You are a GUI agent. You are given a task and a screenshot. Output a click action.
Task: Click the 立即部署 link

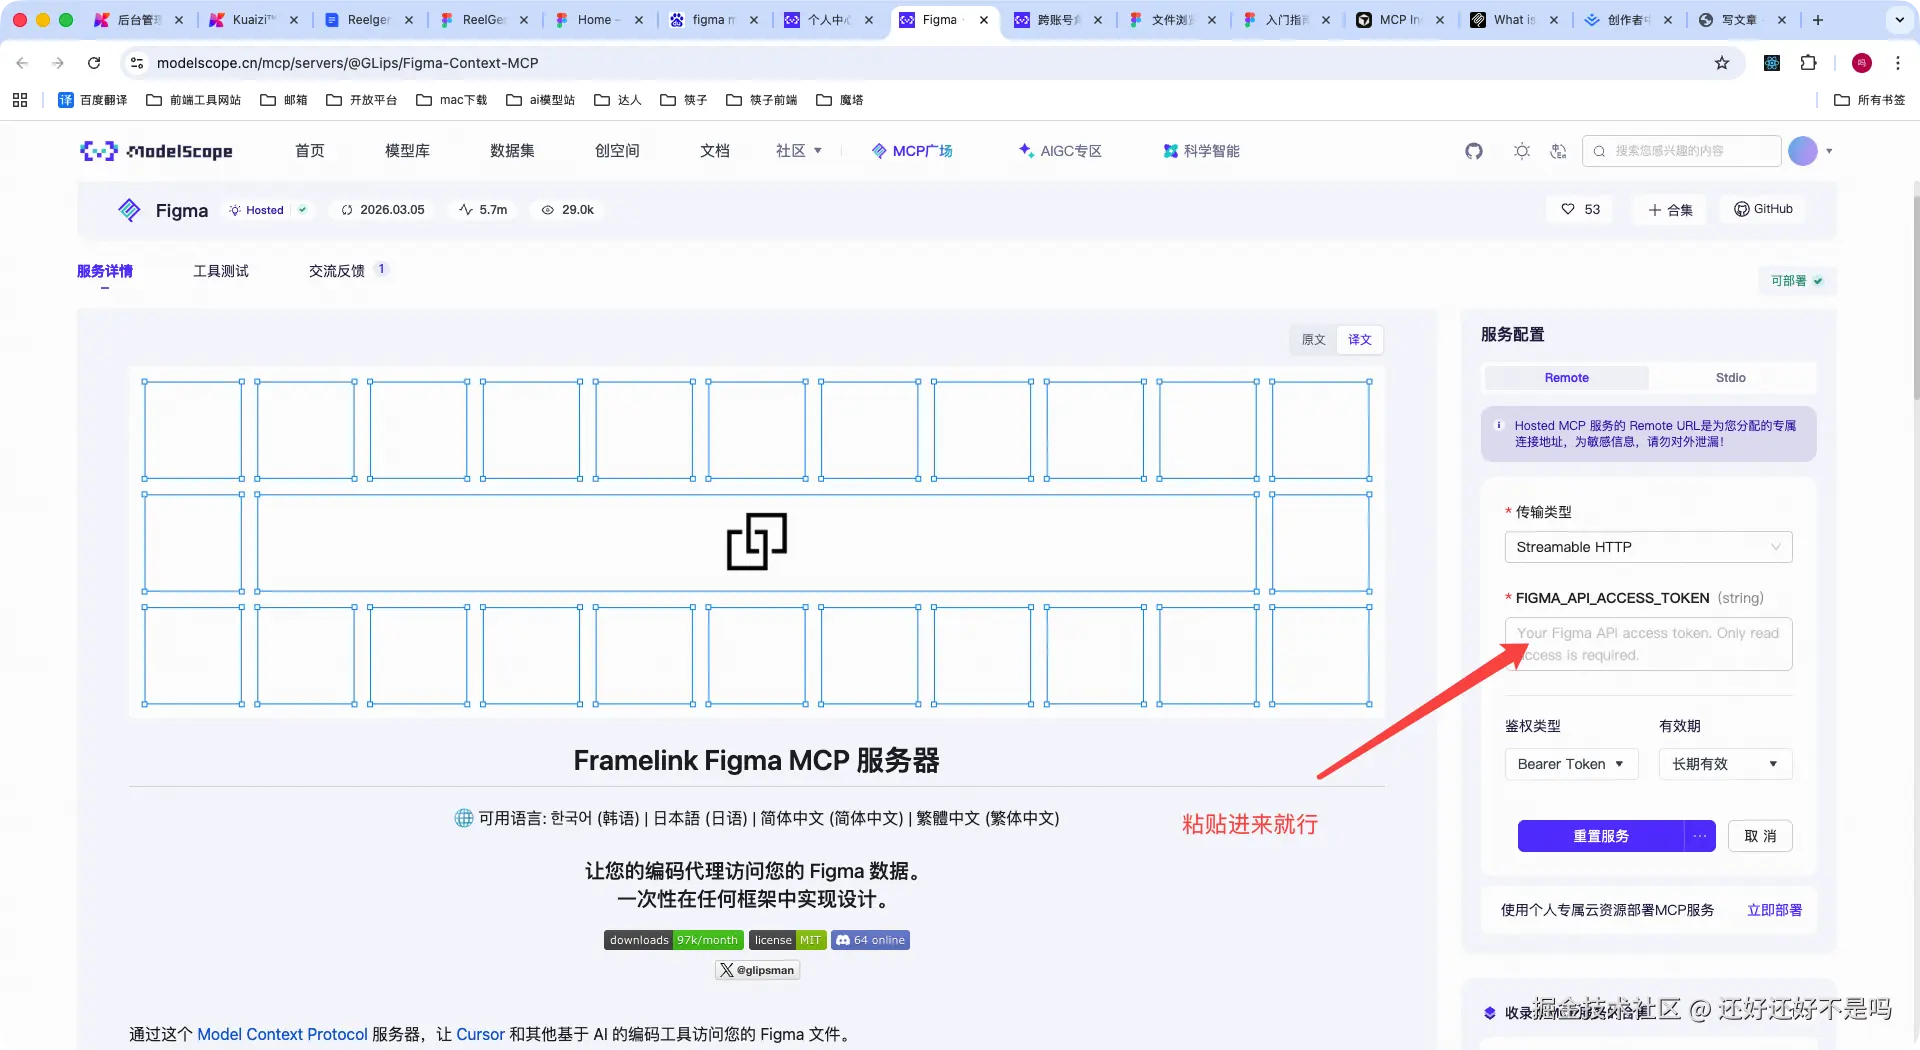point(1774,910)
